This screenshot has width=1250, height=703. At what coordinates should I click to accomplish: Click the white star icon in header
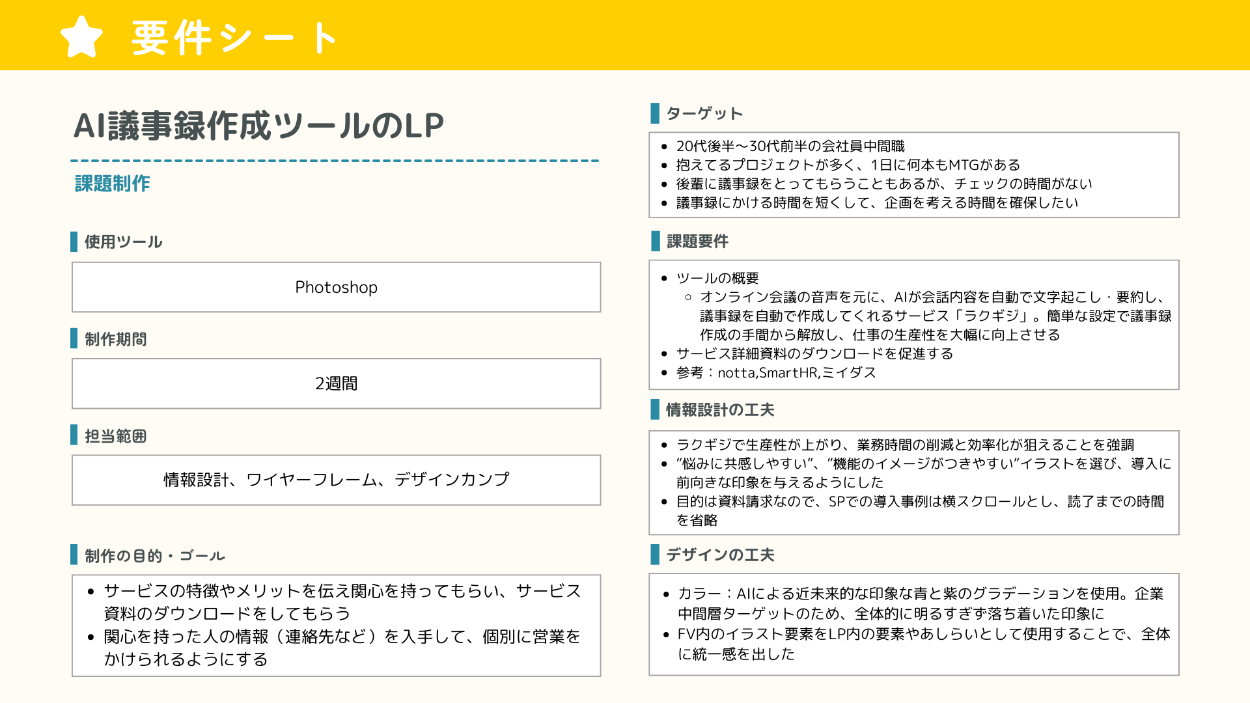point(82,36)
